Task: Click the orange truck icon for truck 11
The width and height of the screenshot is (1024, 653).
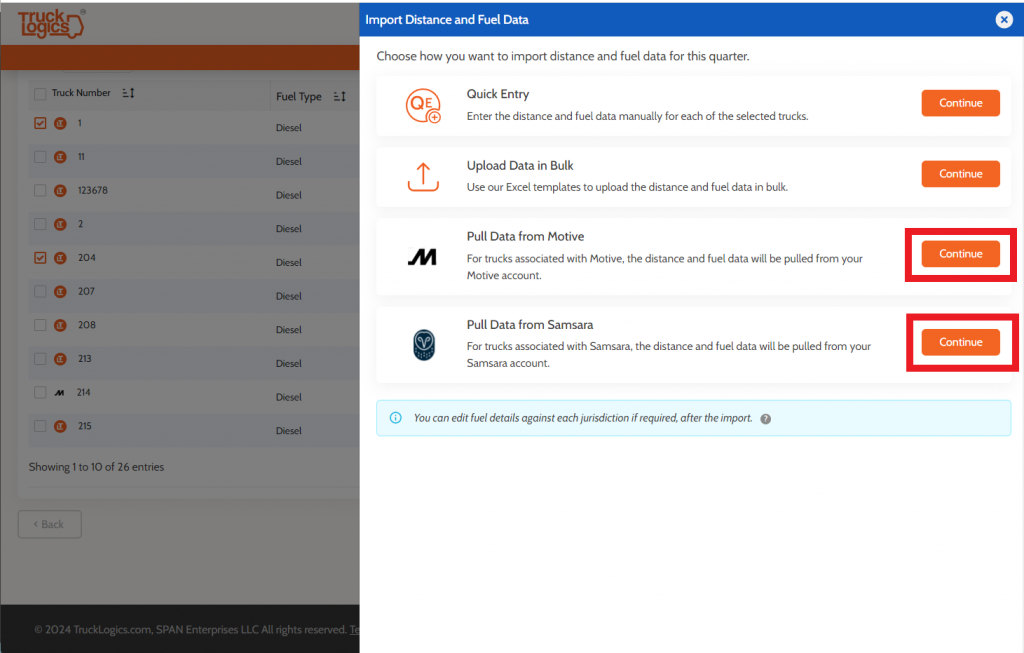Action: click(x=60, y=157)
